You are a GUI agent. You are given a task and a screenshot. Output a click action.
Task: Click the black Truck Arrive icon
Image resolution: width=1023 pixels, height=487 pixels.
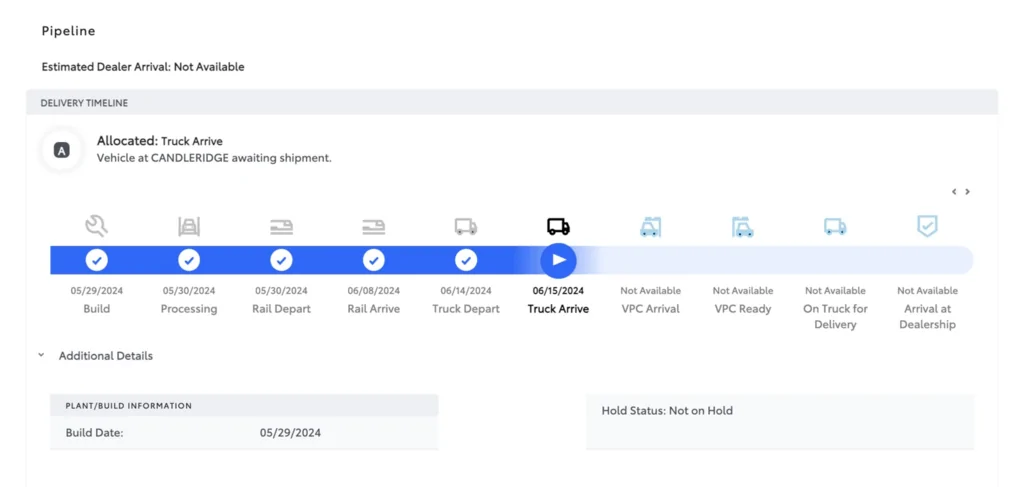point(558,227)
